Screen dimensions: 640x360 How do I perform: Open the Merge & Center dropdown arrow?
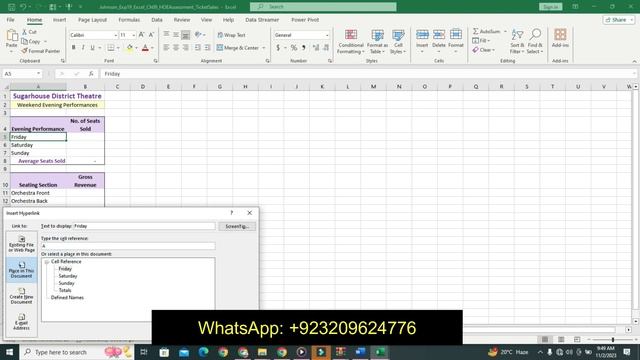(264, 48)
